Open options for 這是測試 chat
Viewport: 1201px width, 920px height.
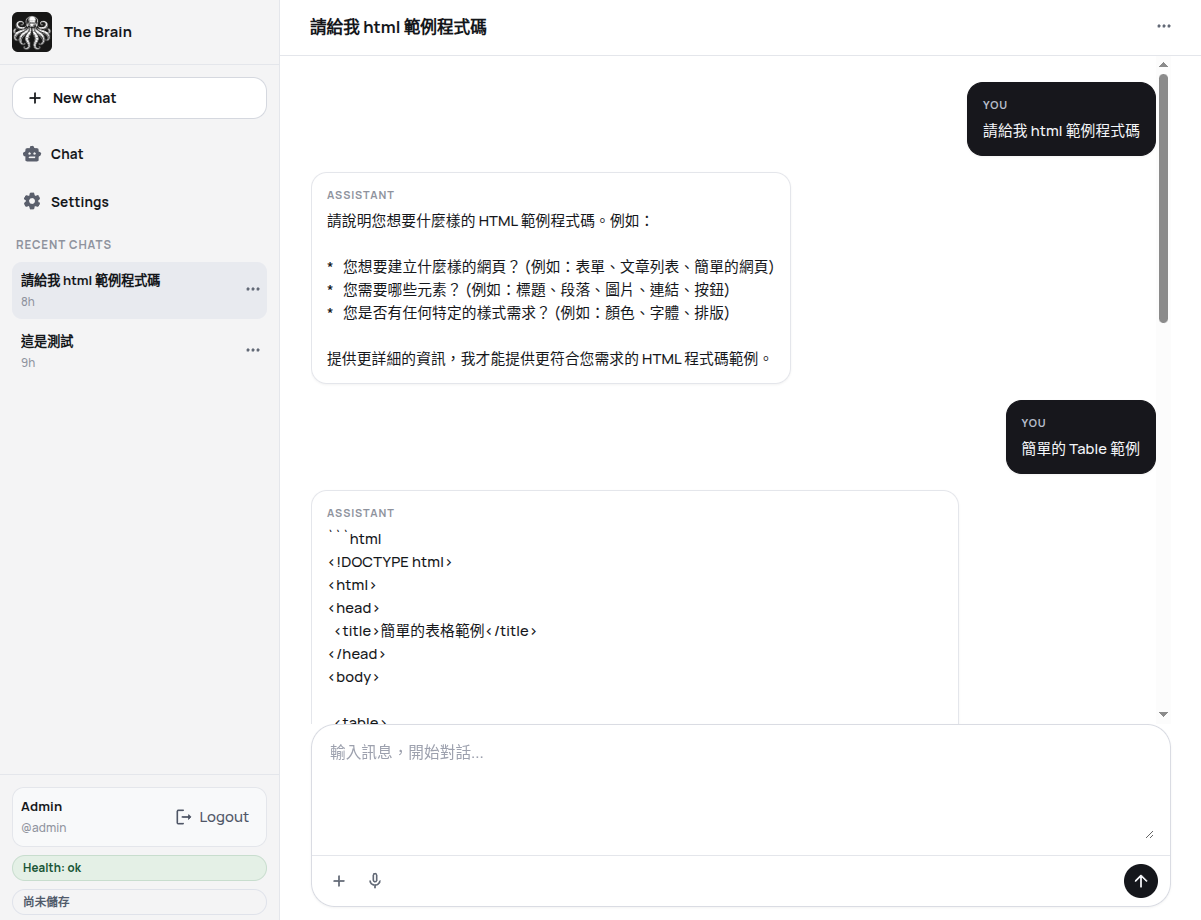point(253,350)
